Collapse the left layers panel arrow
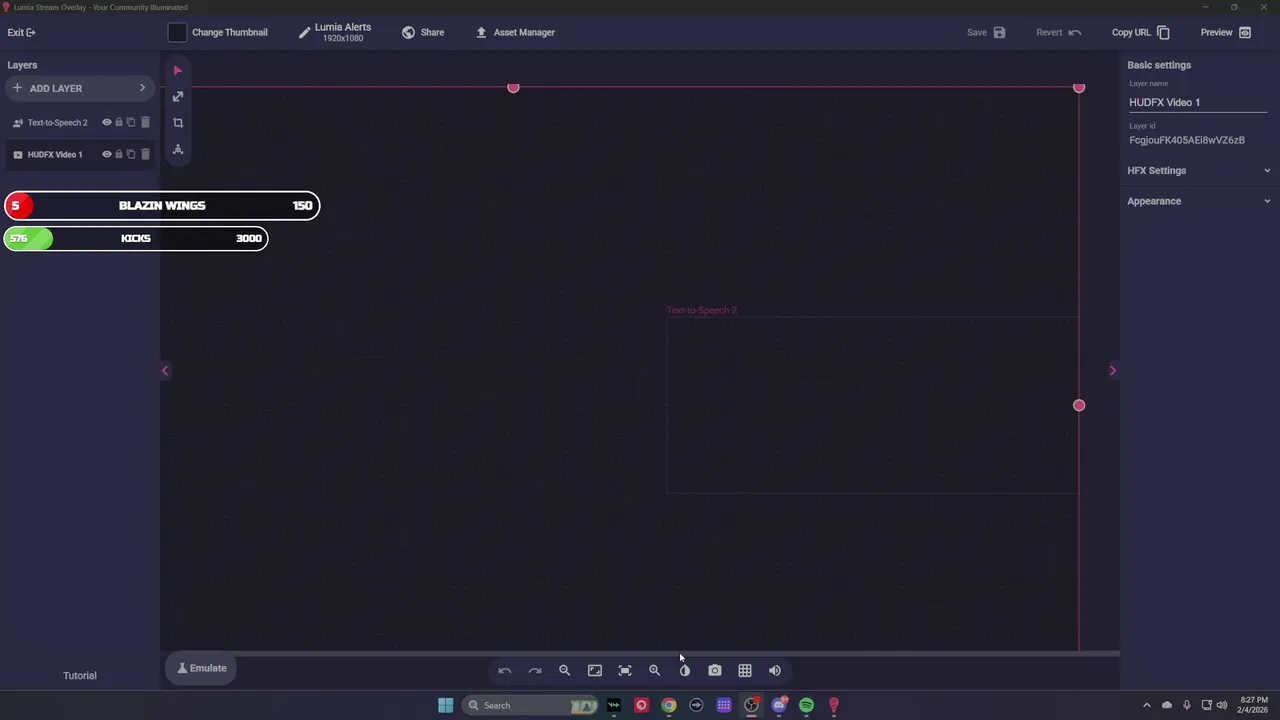The image size is (1280, 720). pos(165,371)
